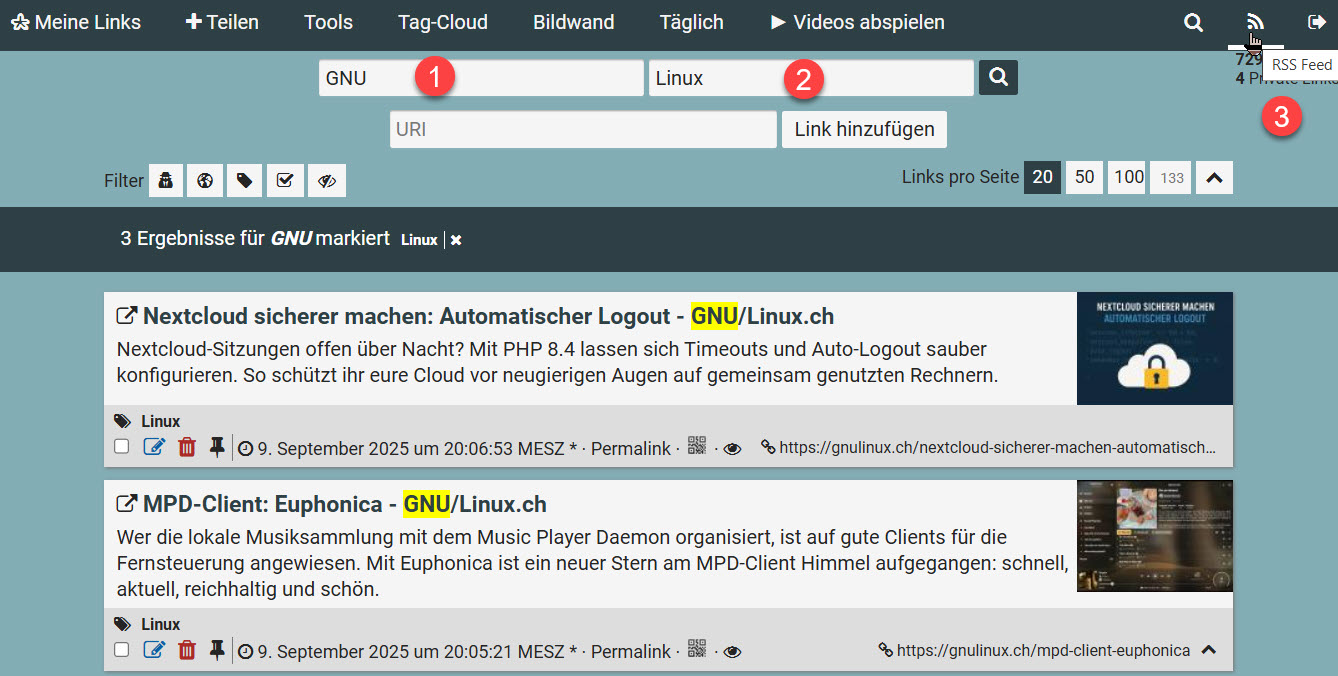Open the Tag-Cloud menu item

pyautogui.click(x=442, y=22)
